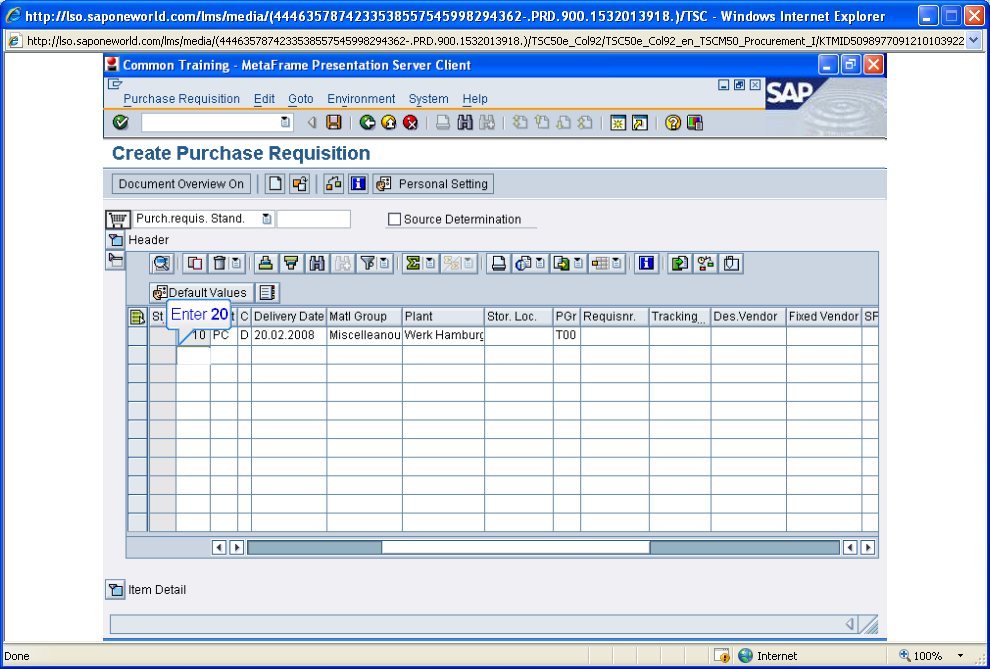Click the empty item number cell in the second row
Viewport: 990px width, 669px height.
(193, 355)
